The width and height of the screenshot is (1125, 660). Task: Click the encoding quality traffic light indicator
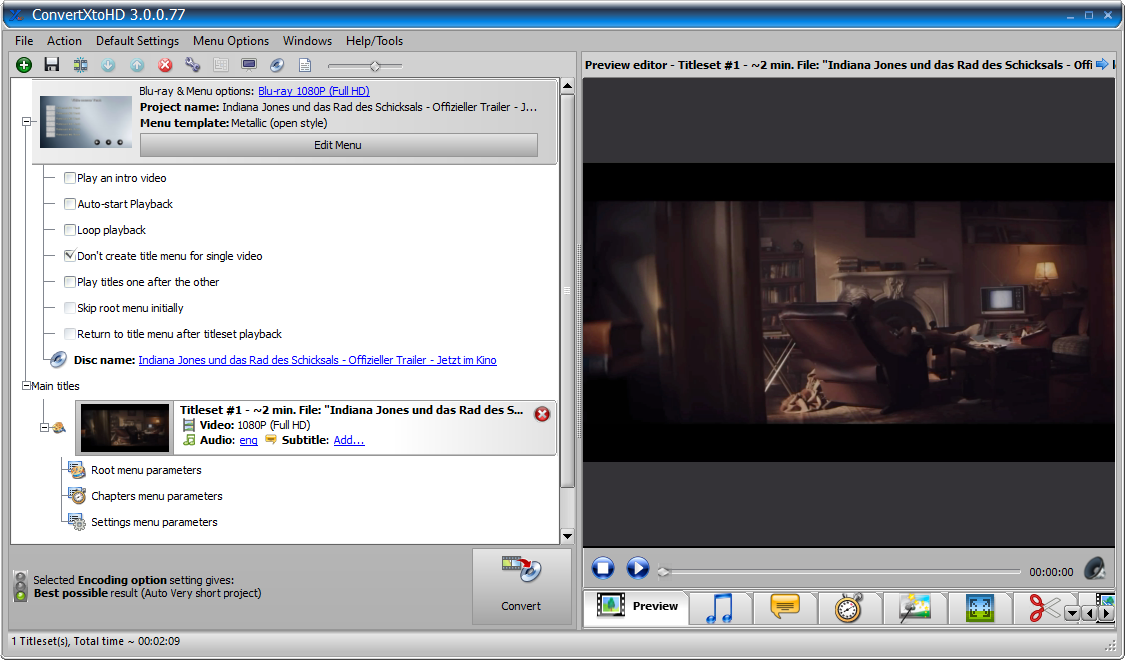click(21, 586)
